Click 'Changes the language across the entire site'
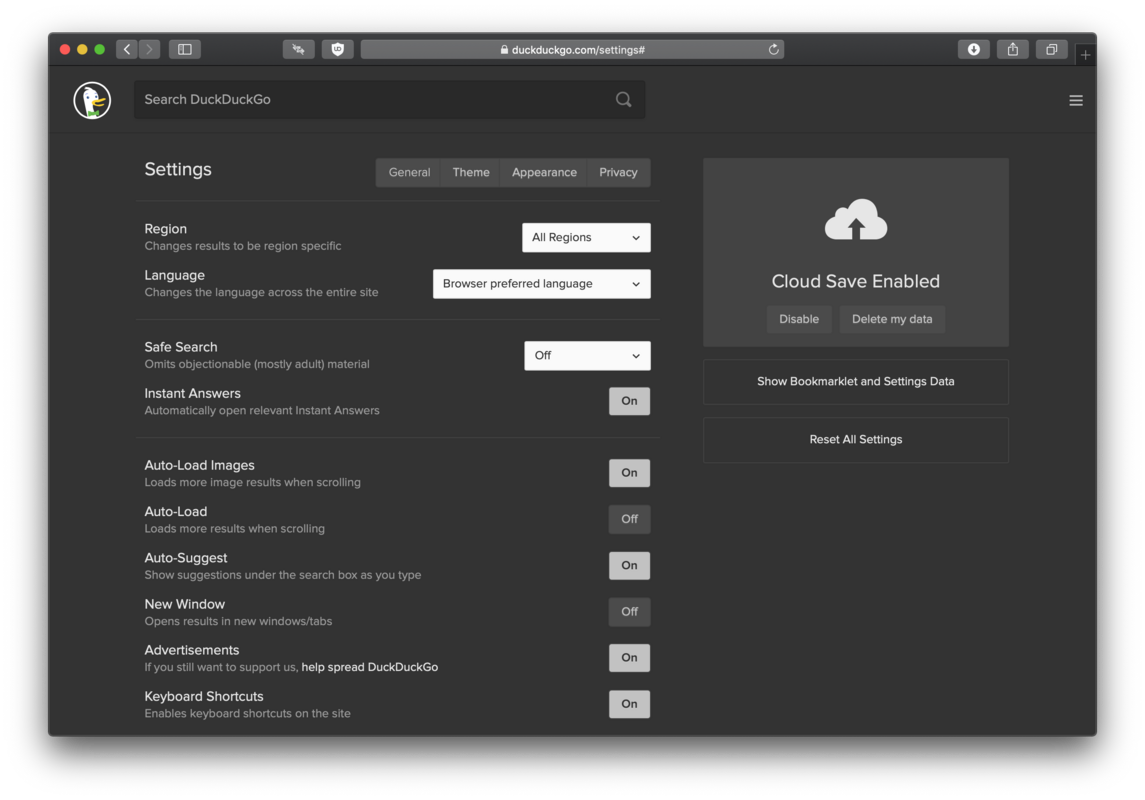 (x=261, y=292)
